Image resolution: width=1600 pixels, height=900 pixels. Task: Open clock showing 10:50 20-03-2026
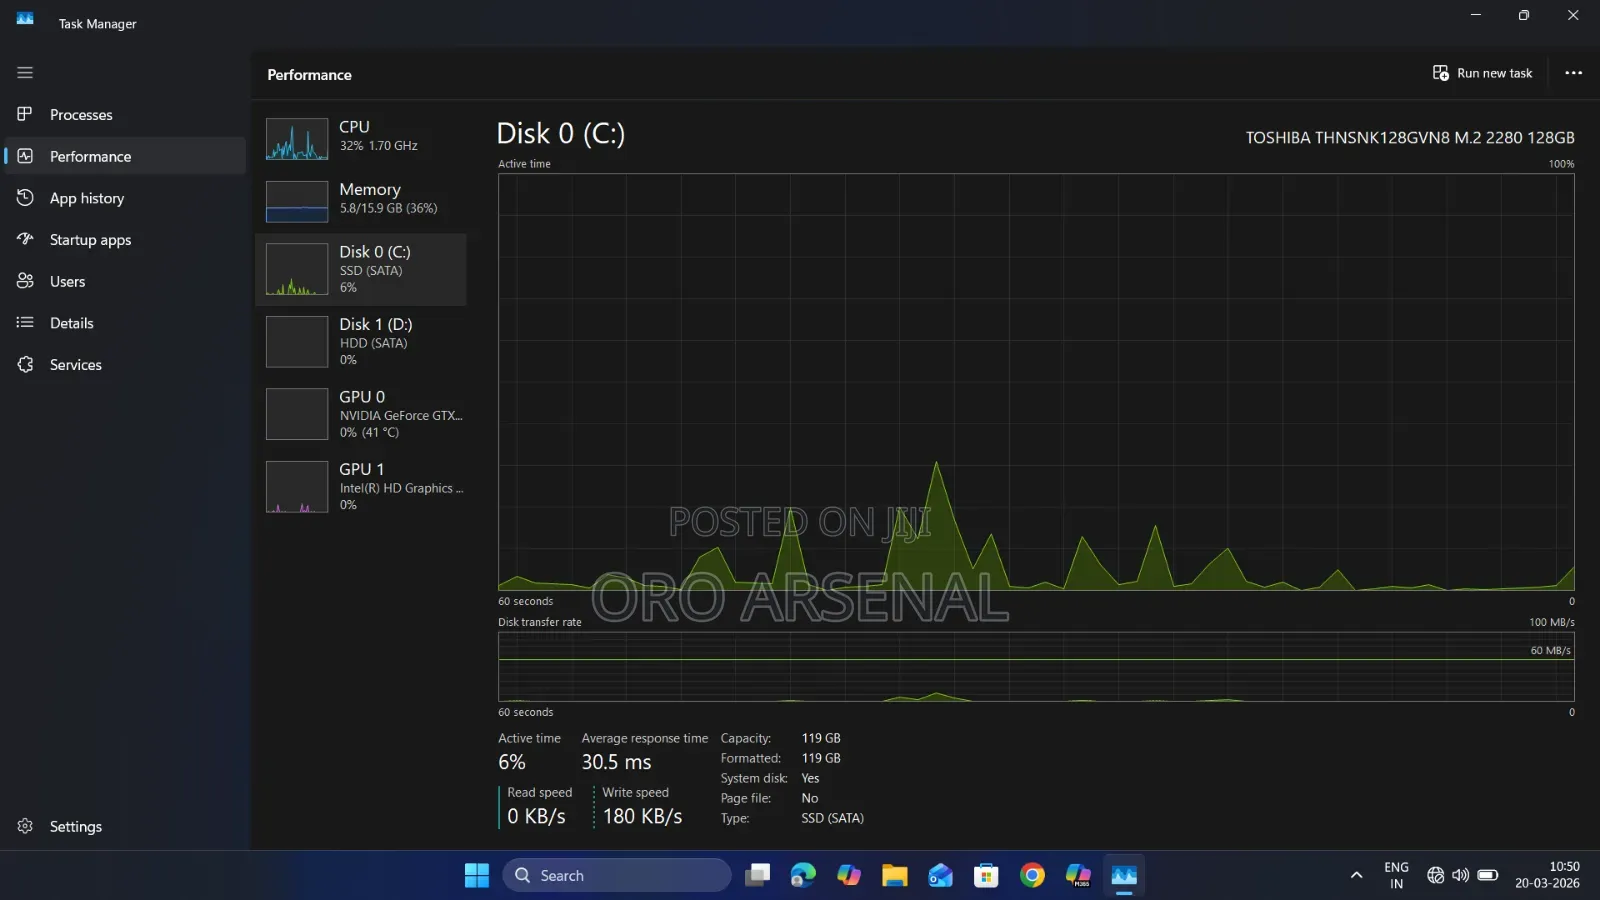[x=1547, y=875]
